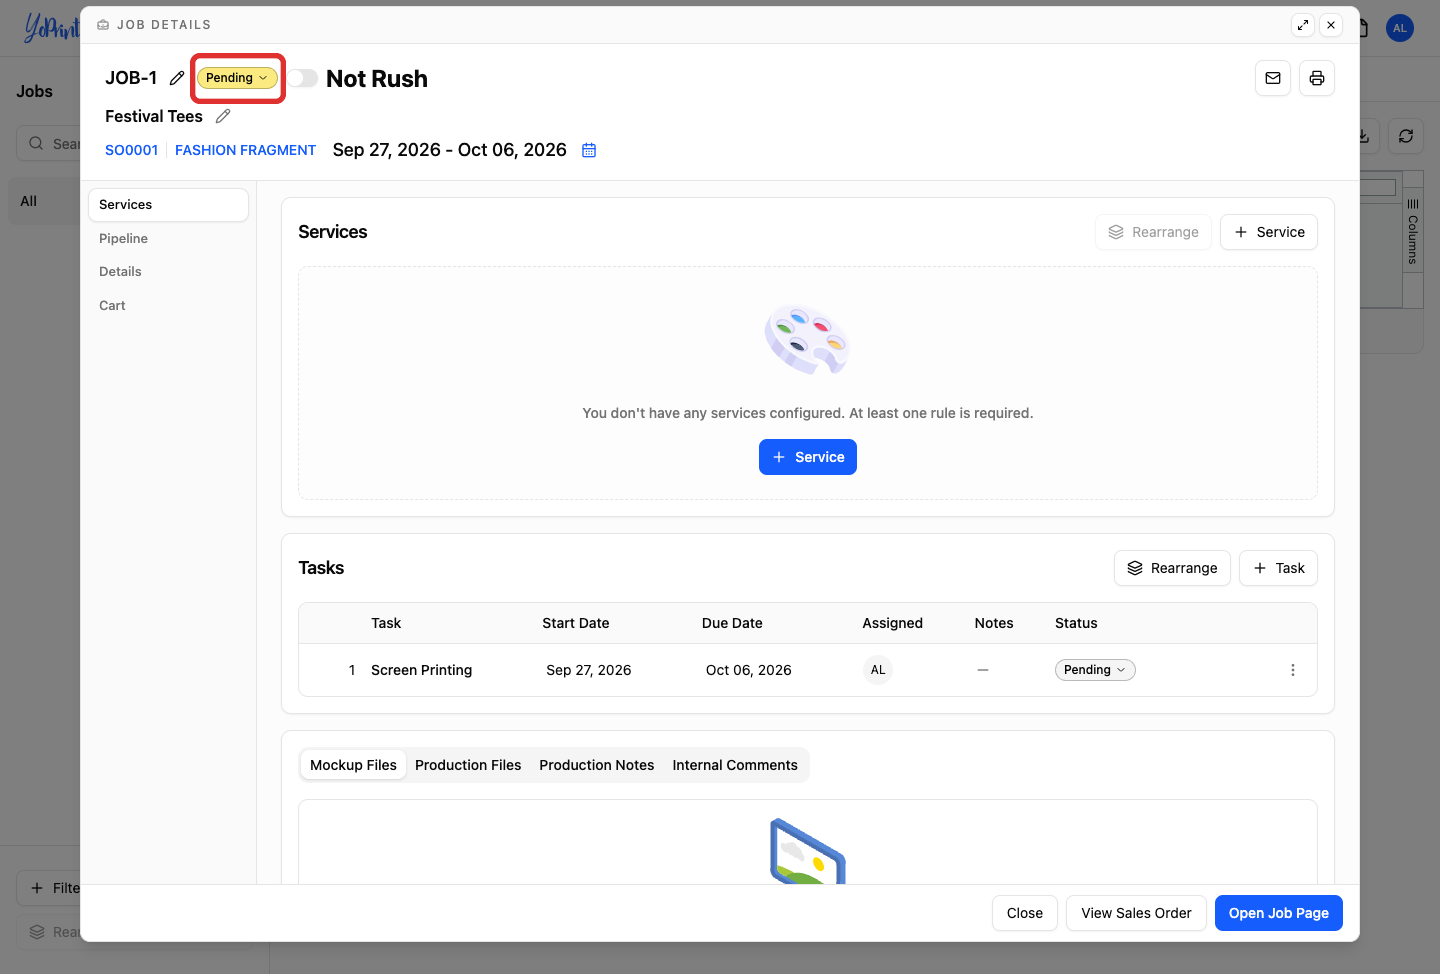
Task: Open the Columns side panel in Jobs grid
Action: click(1413, 231)
